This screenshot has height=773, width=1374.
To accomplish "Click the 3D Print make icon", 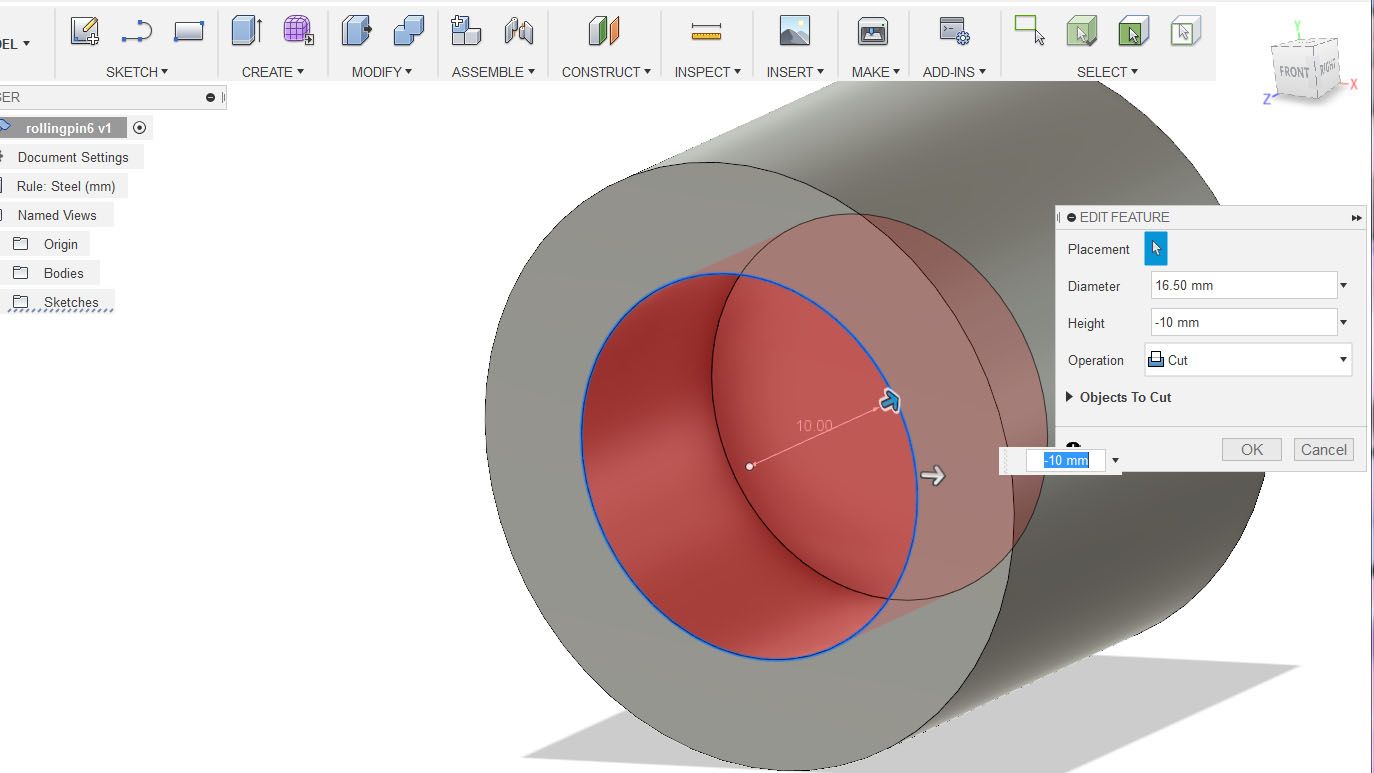I will 873,32.
